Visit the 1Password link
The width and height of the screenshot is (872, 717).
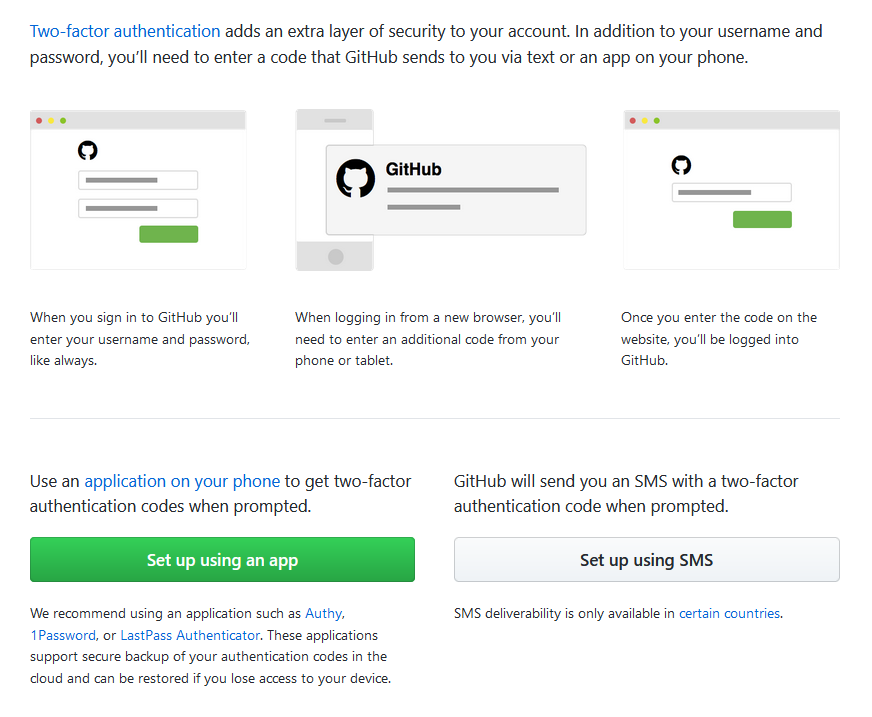coord(62,635)
